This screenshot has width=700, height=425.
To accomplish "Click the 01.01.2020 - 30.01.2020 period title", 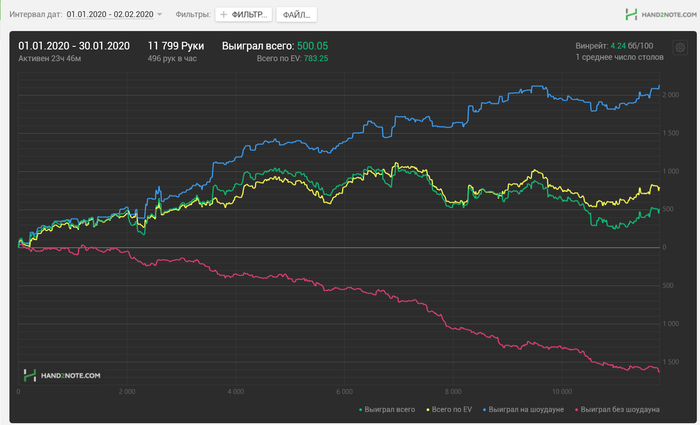I will (x=74, y=46).
